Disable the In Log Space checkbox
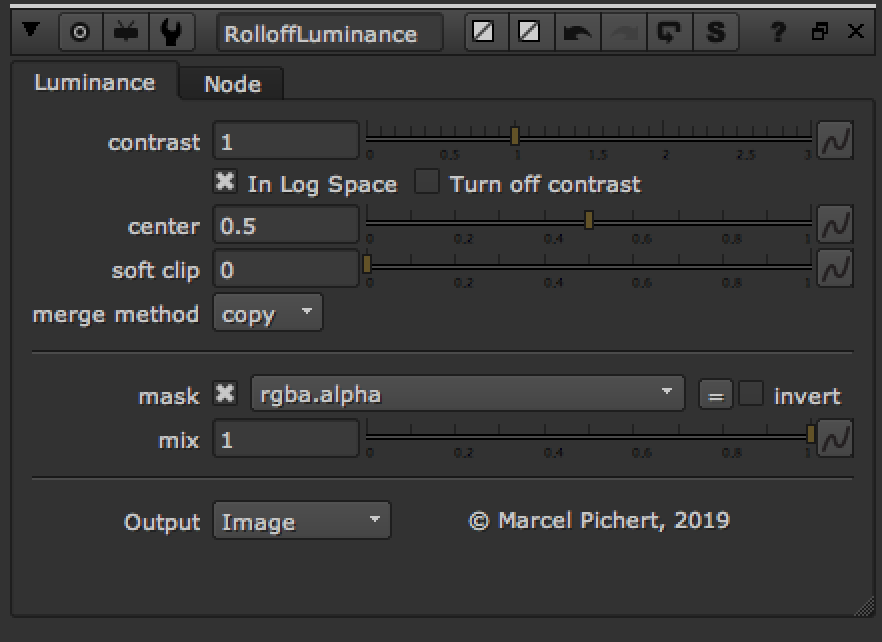This screenshot has width=882, height=642. pyautogui.click(x=226, y=183)
